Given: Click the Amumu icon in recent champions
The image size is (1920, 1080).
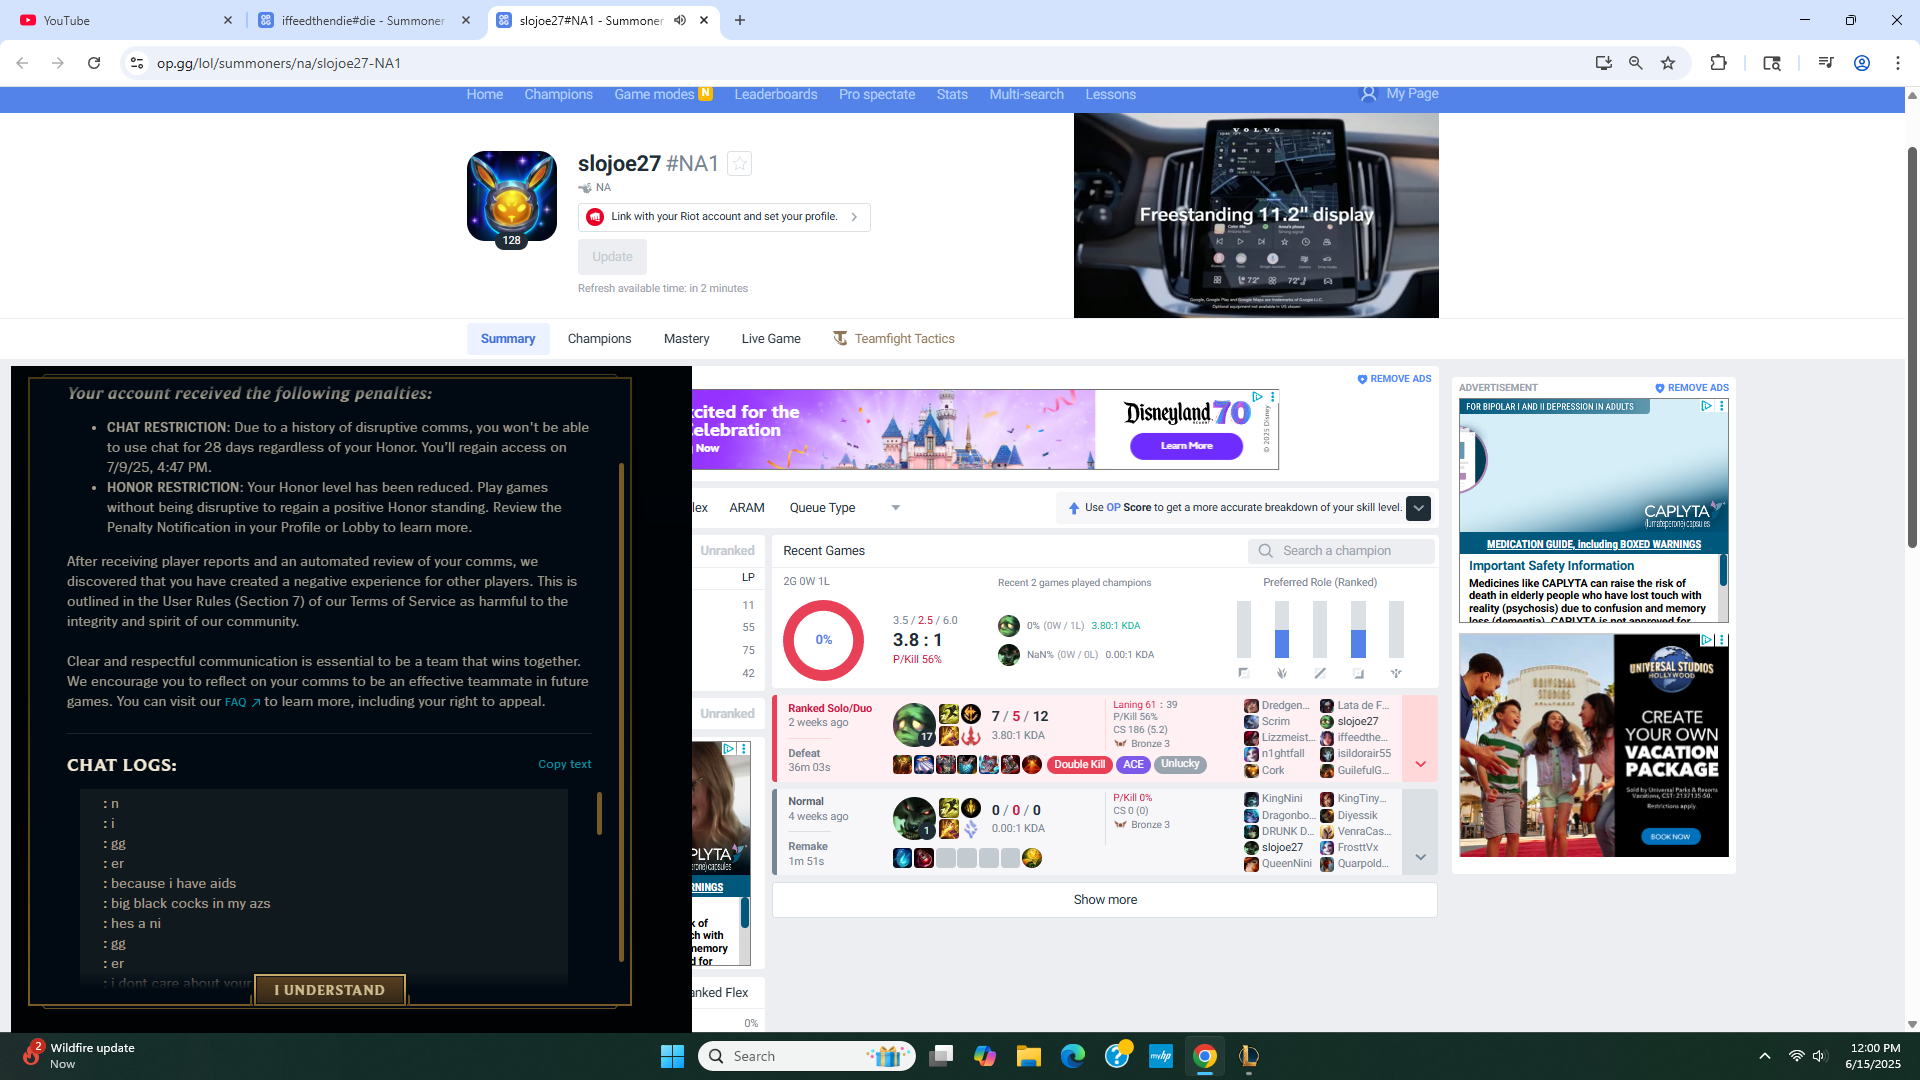Looking at the screenshot, I should click(1008, 626).
